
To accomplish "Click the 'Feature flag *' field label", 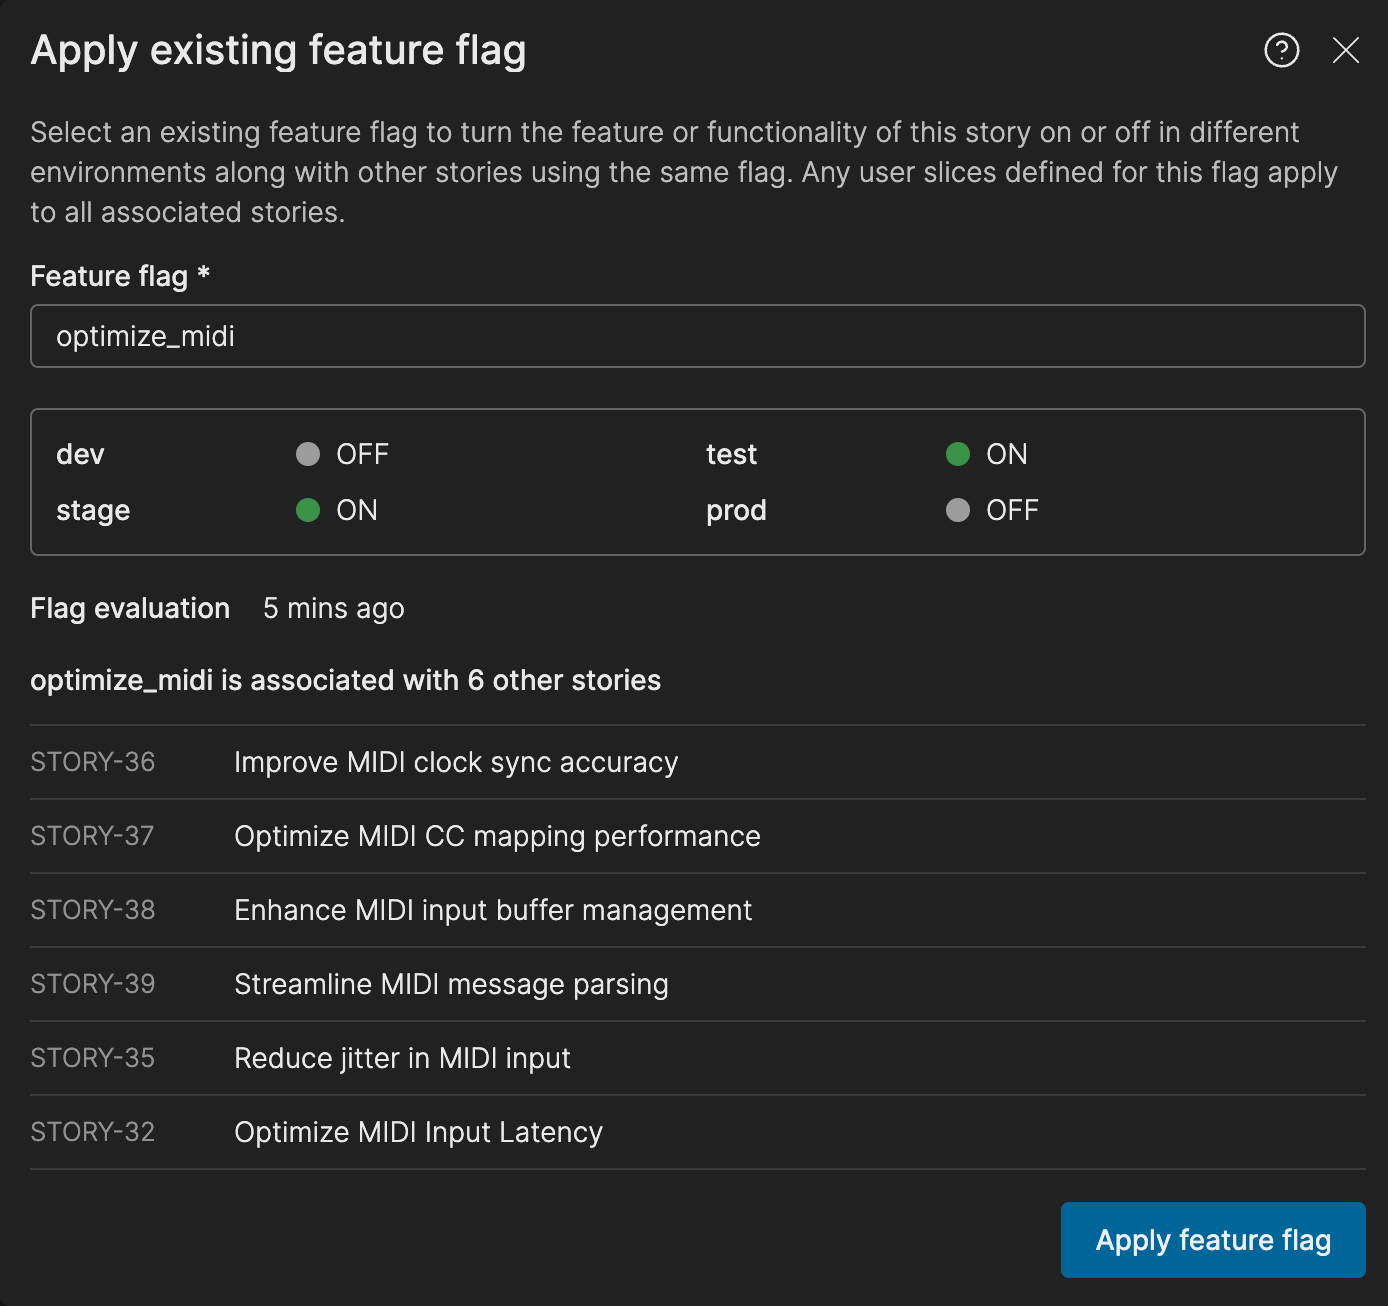I will [x=120, y=276].
